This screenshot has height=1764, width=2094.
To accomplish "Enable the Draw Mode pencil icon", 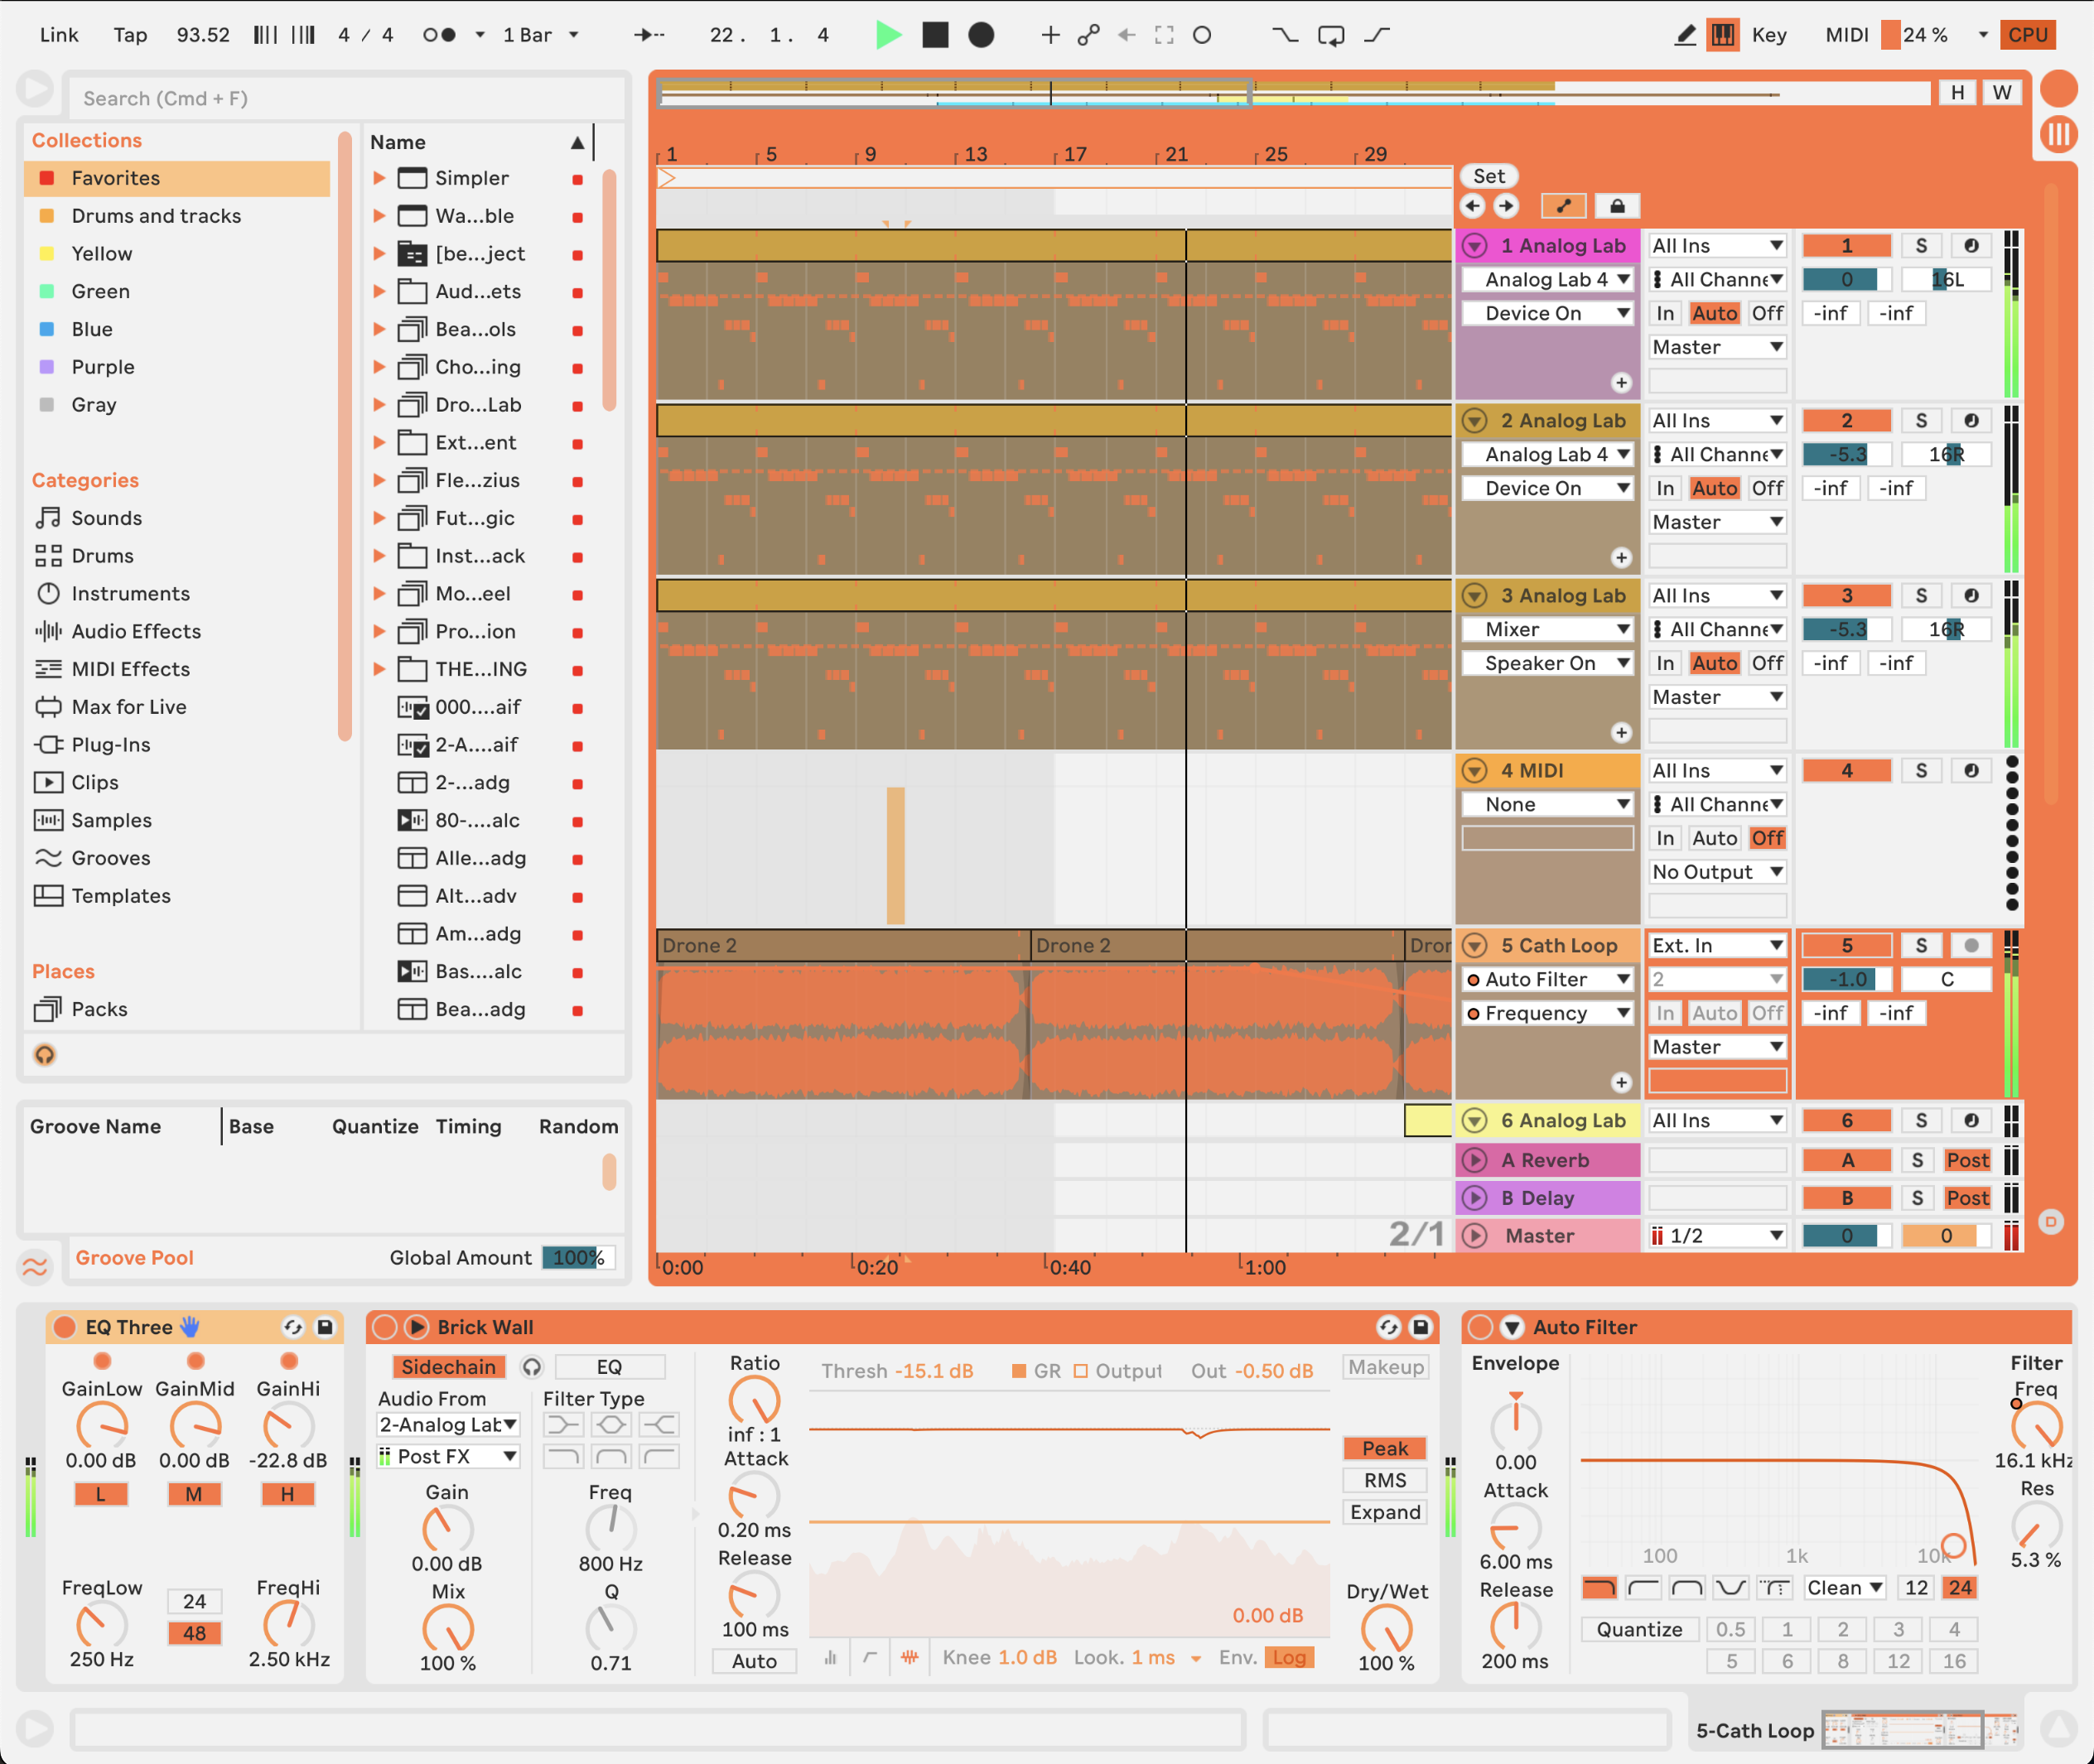I will click(1685, 35).
